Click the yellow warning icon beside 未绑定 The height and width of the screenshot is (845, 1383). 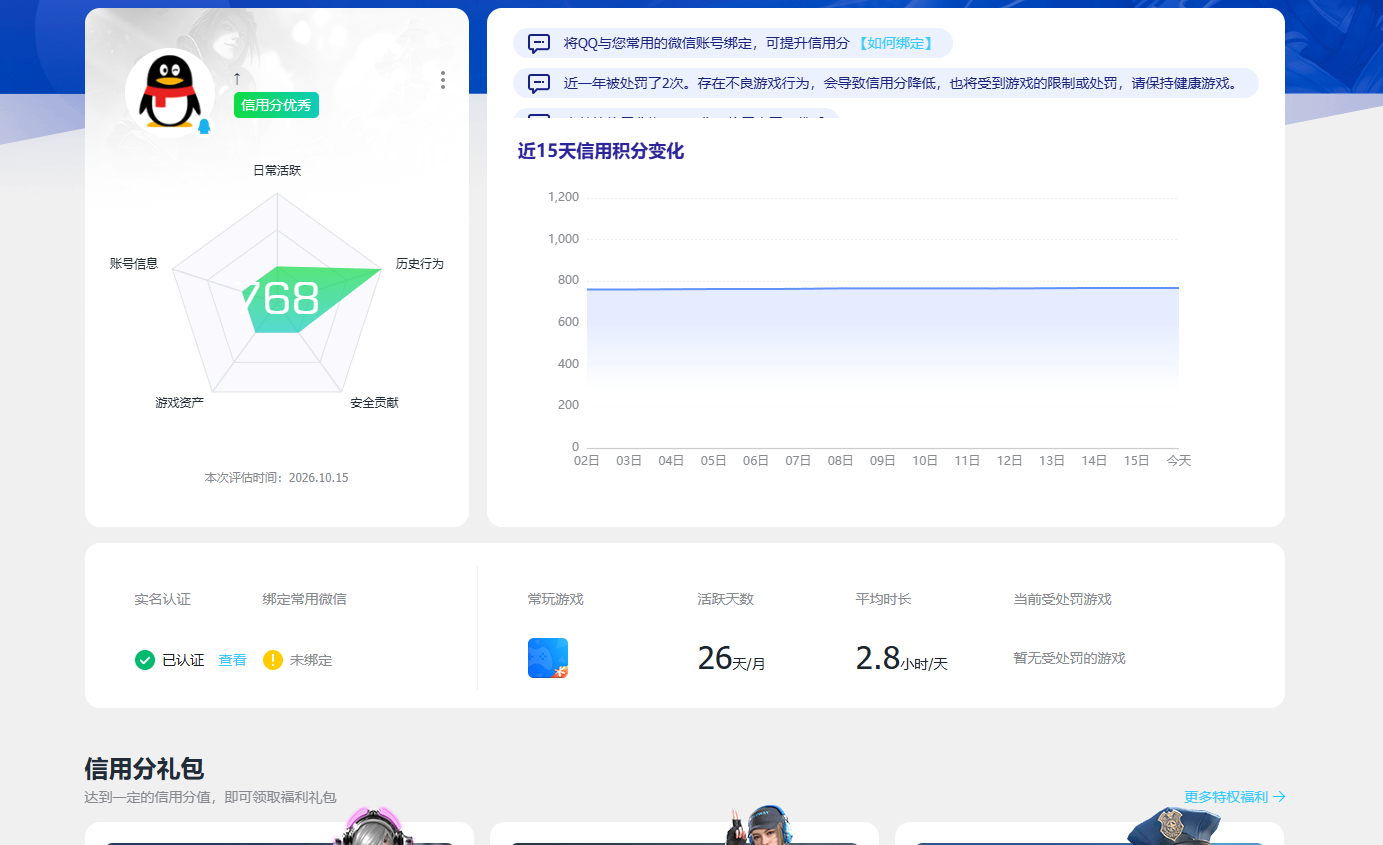pos(273,660)
